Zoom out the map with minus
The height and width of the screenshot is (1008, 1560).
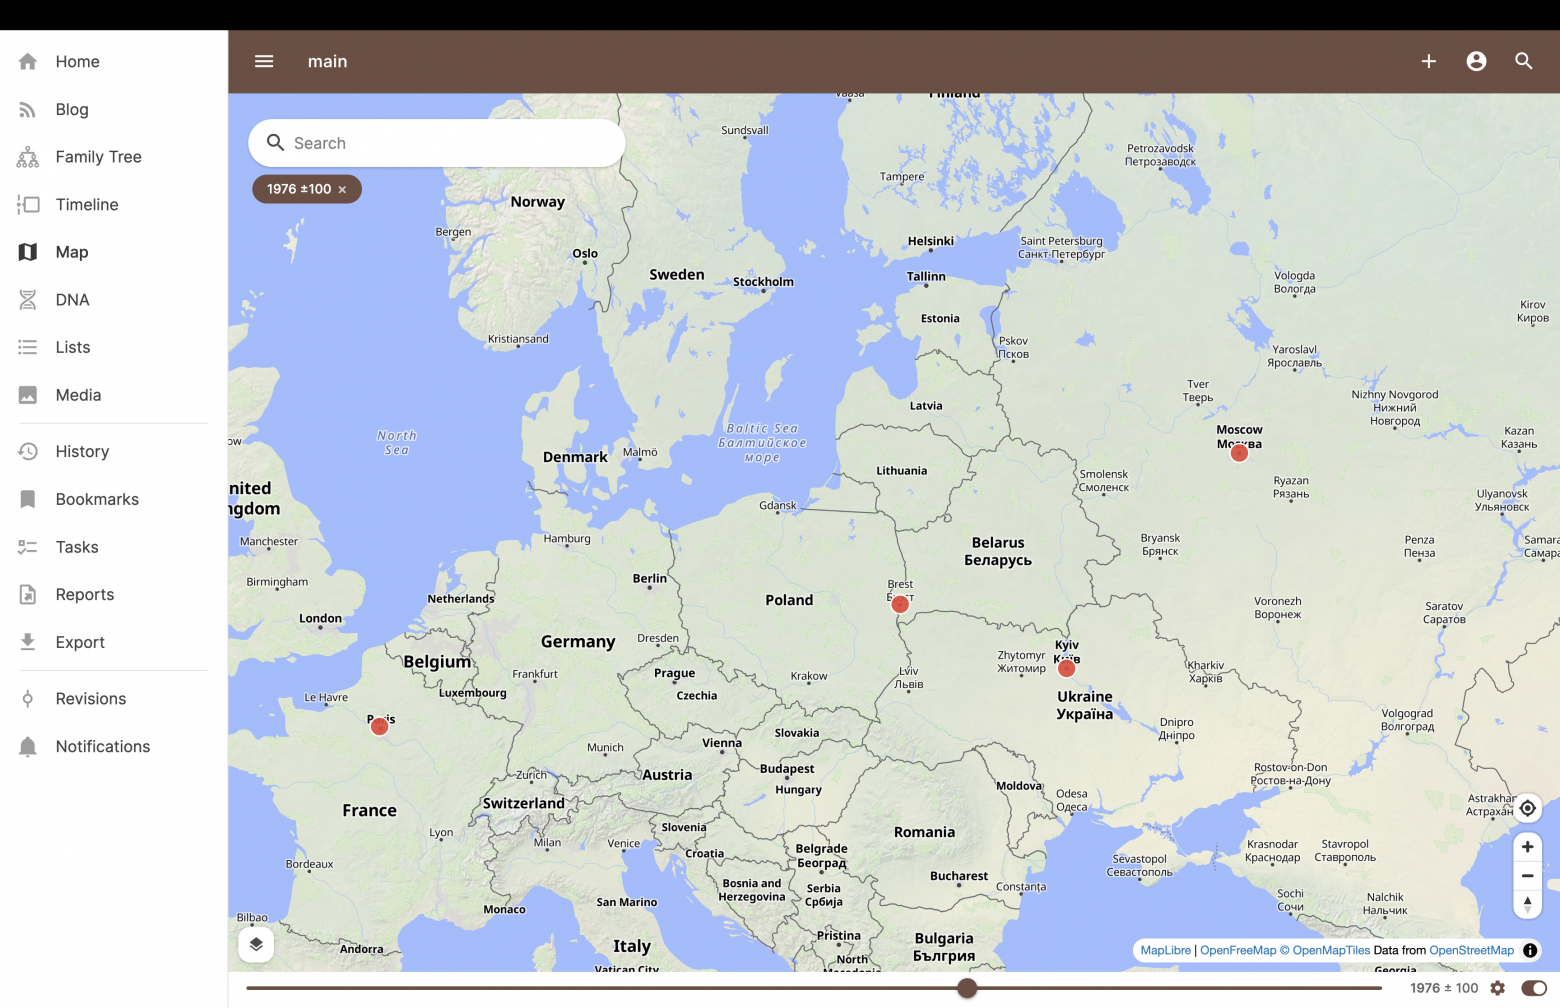tap(1527, 876)
